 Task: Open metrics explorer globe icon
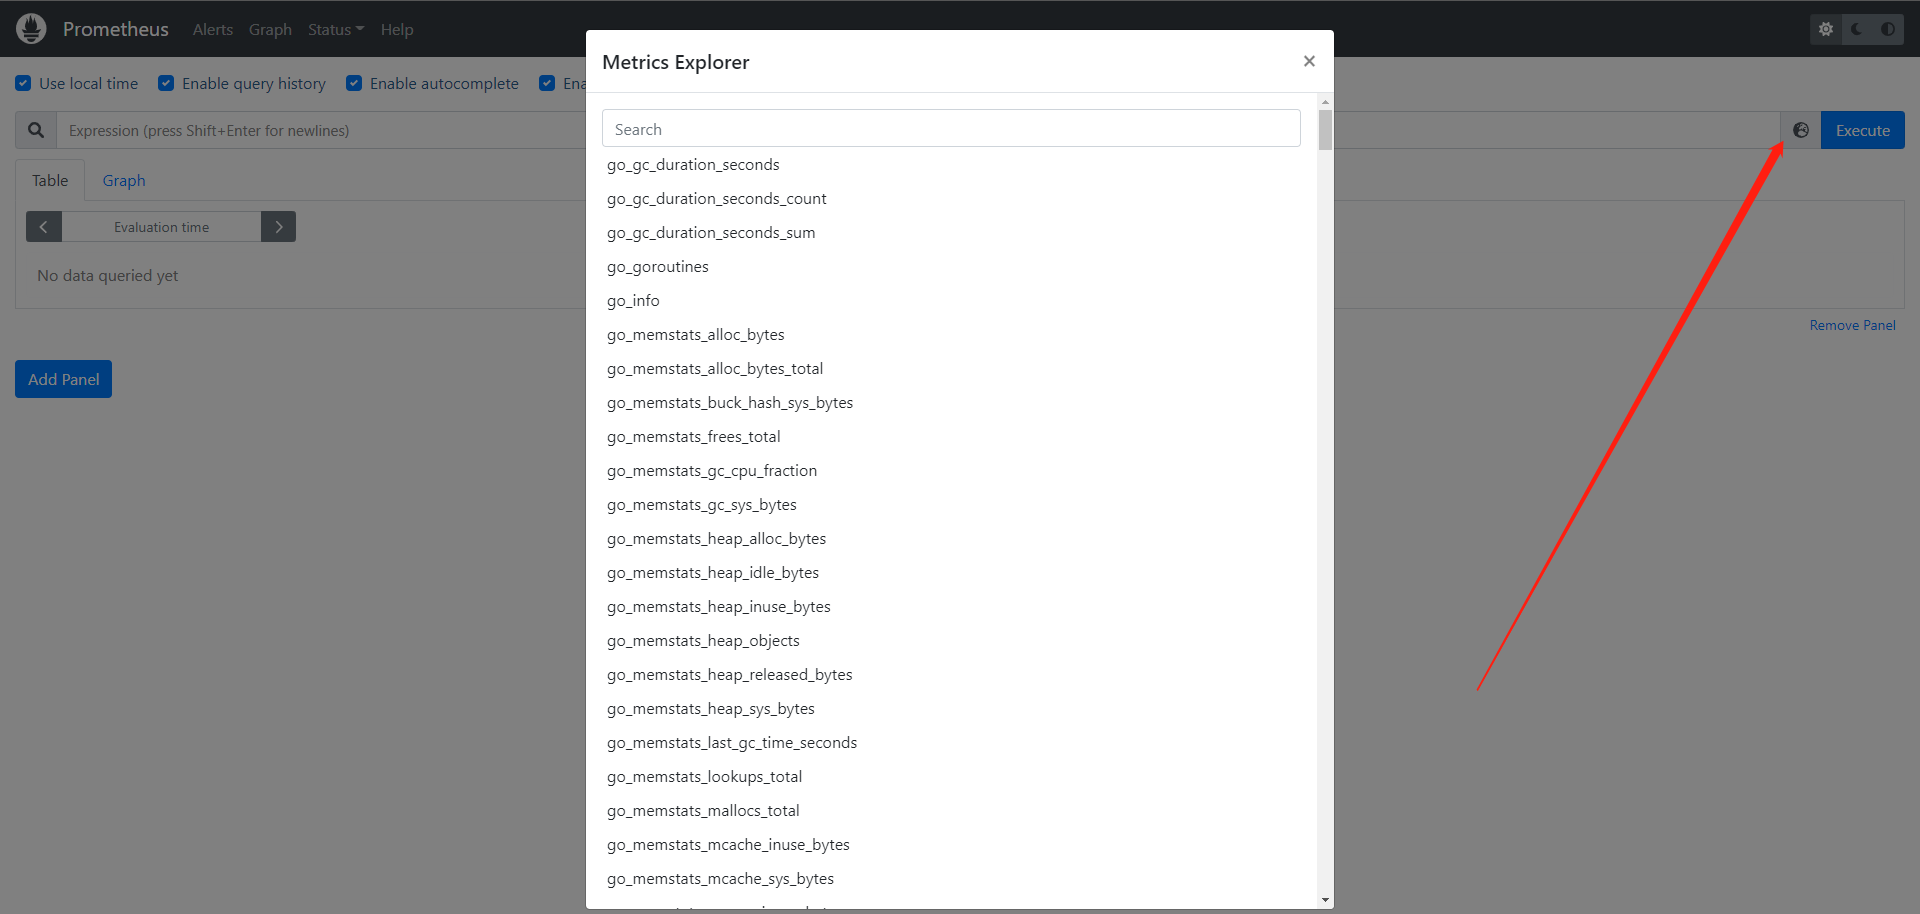[1800, 130]
